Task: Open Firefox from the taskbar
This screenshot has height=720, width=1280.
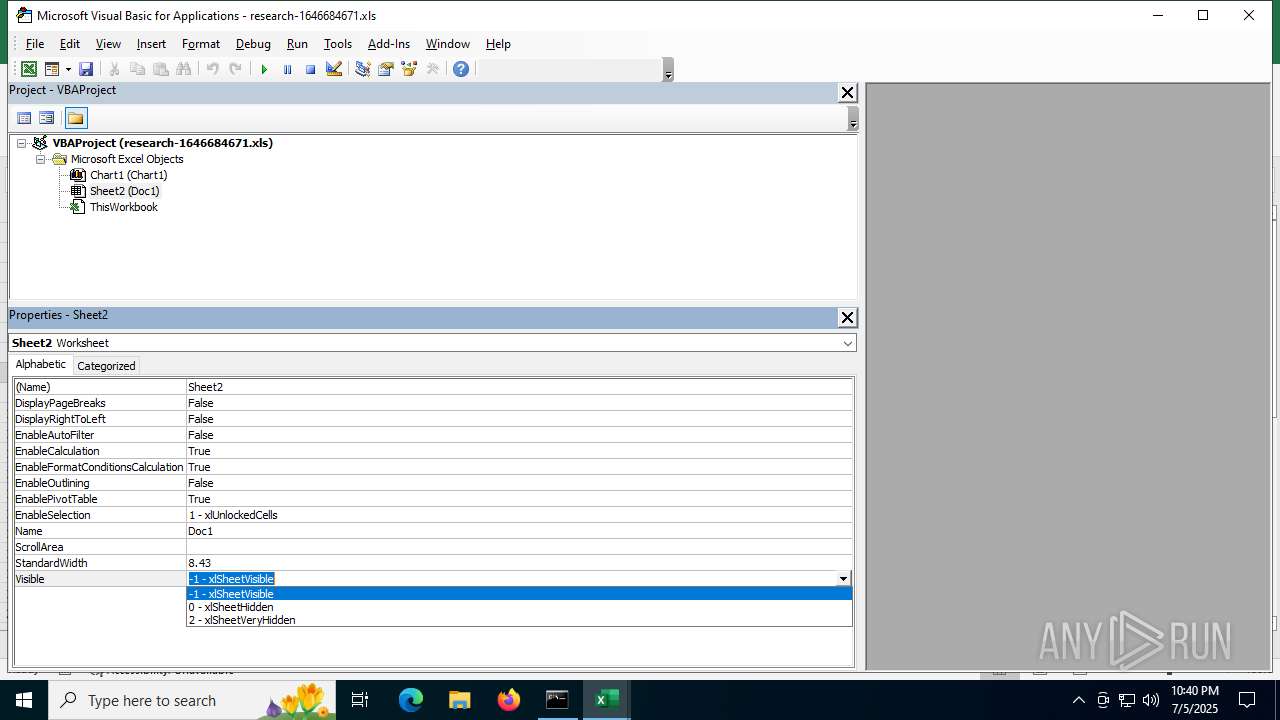Action: click(x=508, y=700)
